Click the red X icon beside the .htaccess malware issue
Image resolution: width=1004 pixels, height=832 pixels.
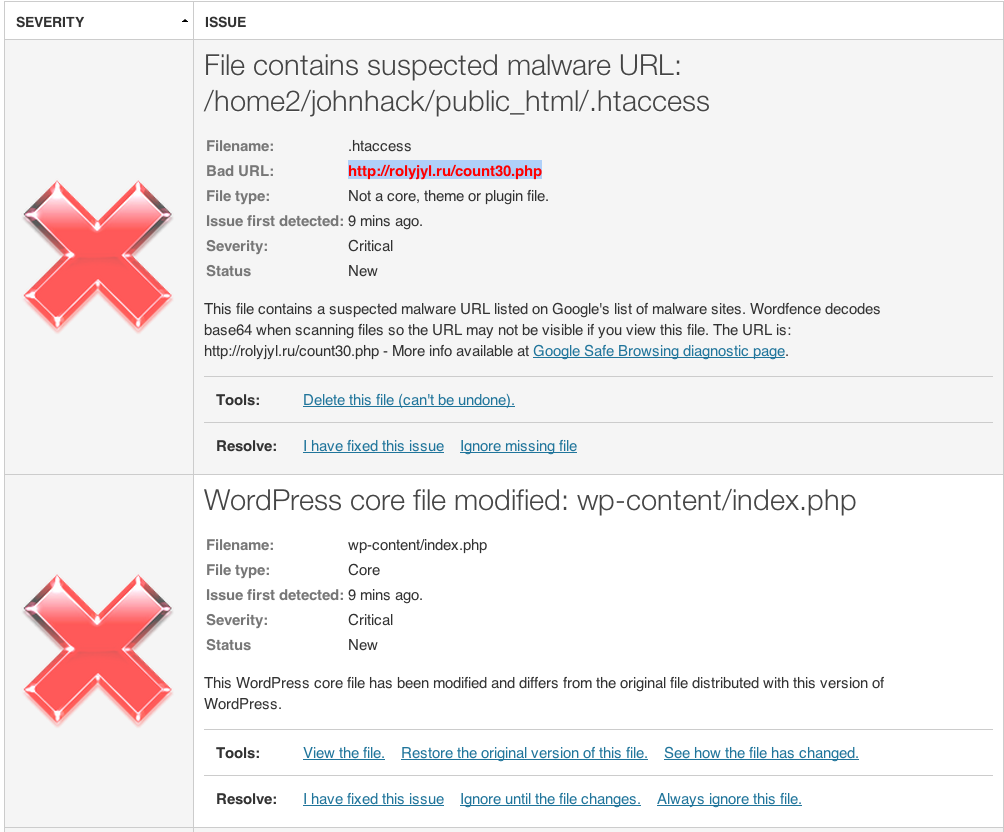pyautogui.click(x=98, y=256)
